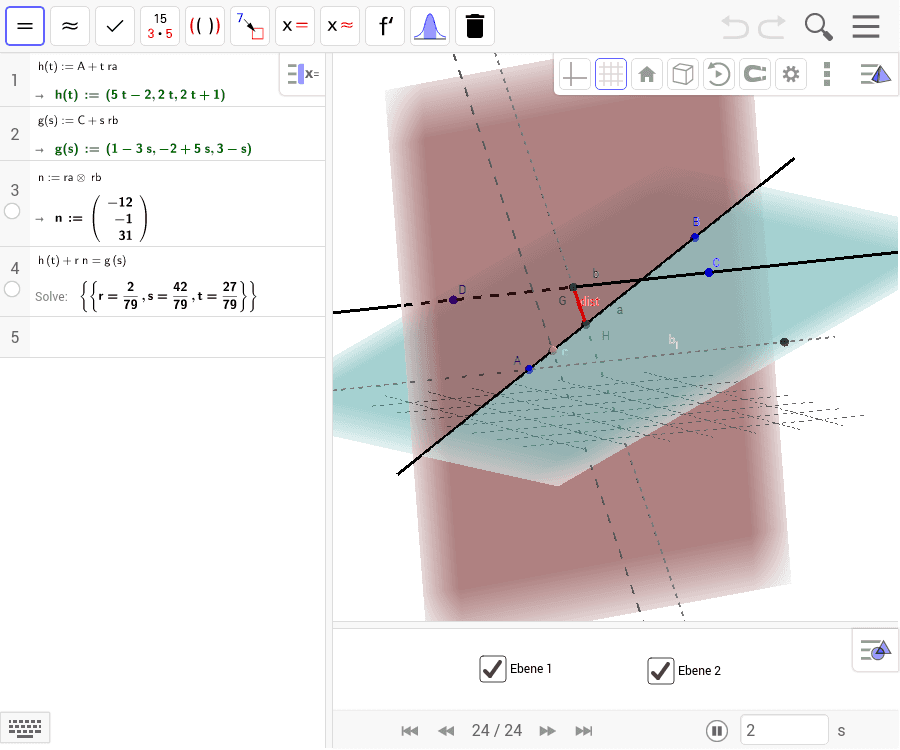The image size is (900, 750).
Task: Click output g(s) := (1 − 3s, −2 + 5s, 3 − s)
Action: click(153, 149)
